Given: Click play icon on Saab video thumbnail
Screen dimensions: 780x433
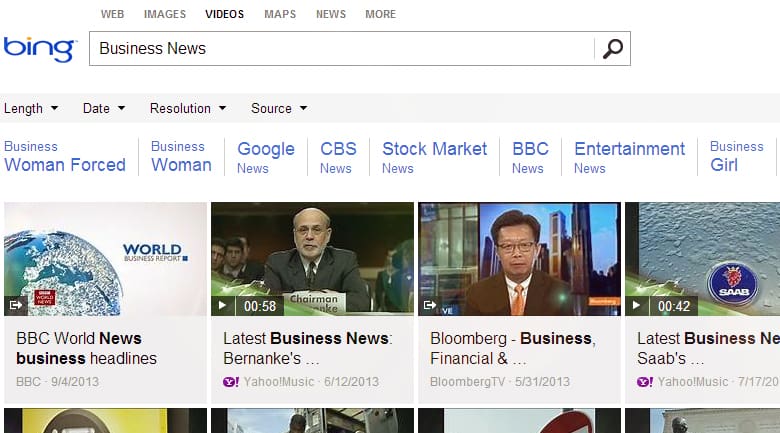Looking at the screenshot, I should (636, 305).
